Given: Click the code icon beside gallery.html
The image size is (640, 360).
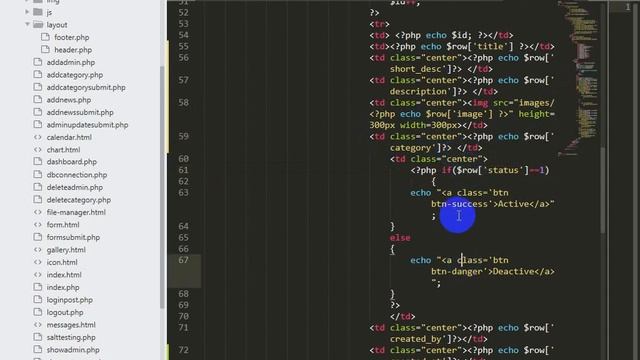Looking at the screenshot, I should point(38,250).
